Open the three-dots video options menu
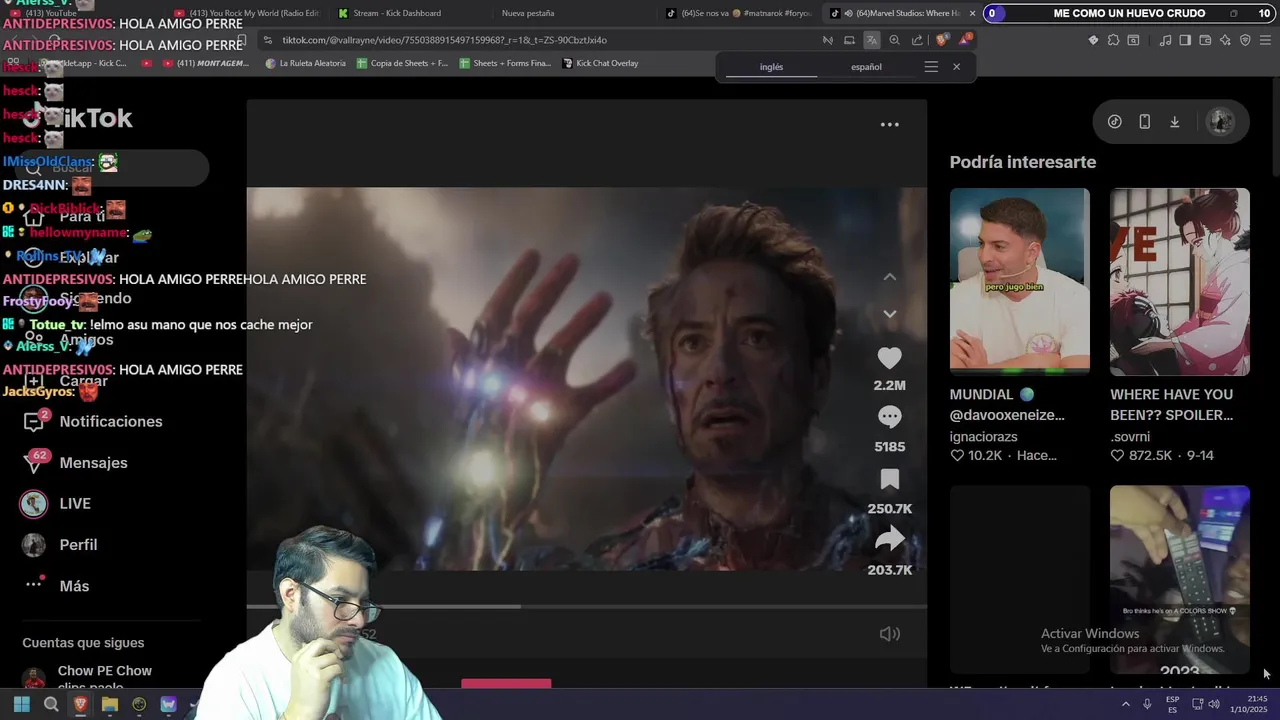This screenshot has height=720, width=1280. point(889,125)
